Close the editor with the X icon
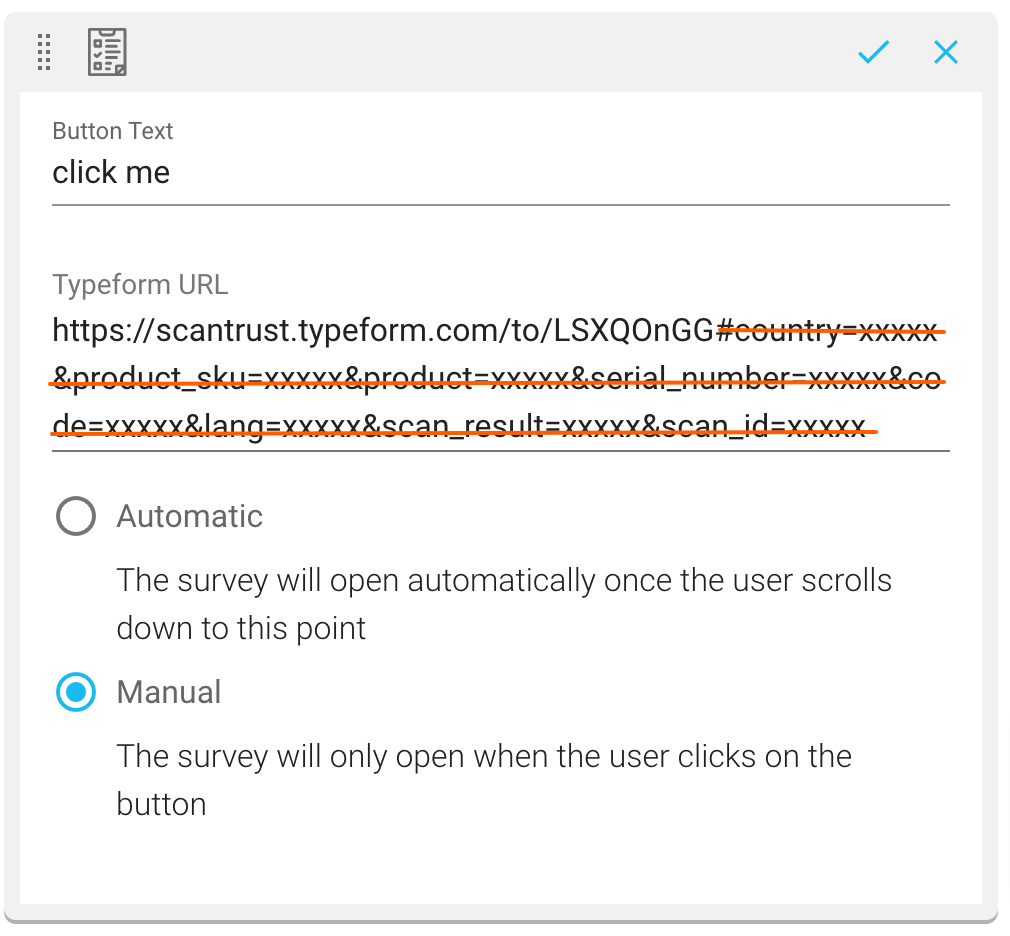The image size is (1010, 936). pyautogui.click(x=945, y=52)
